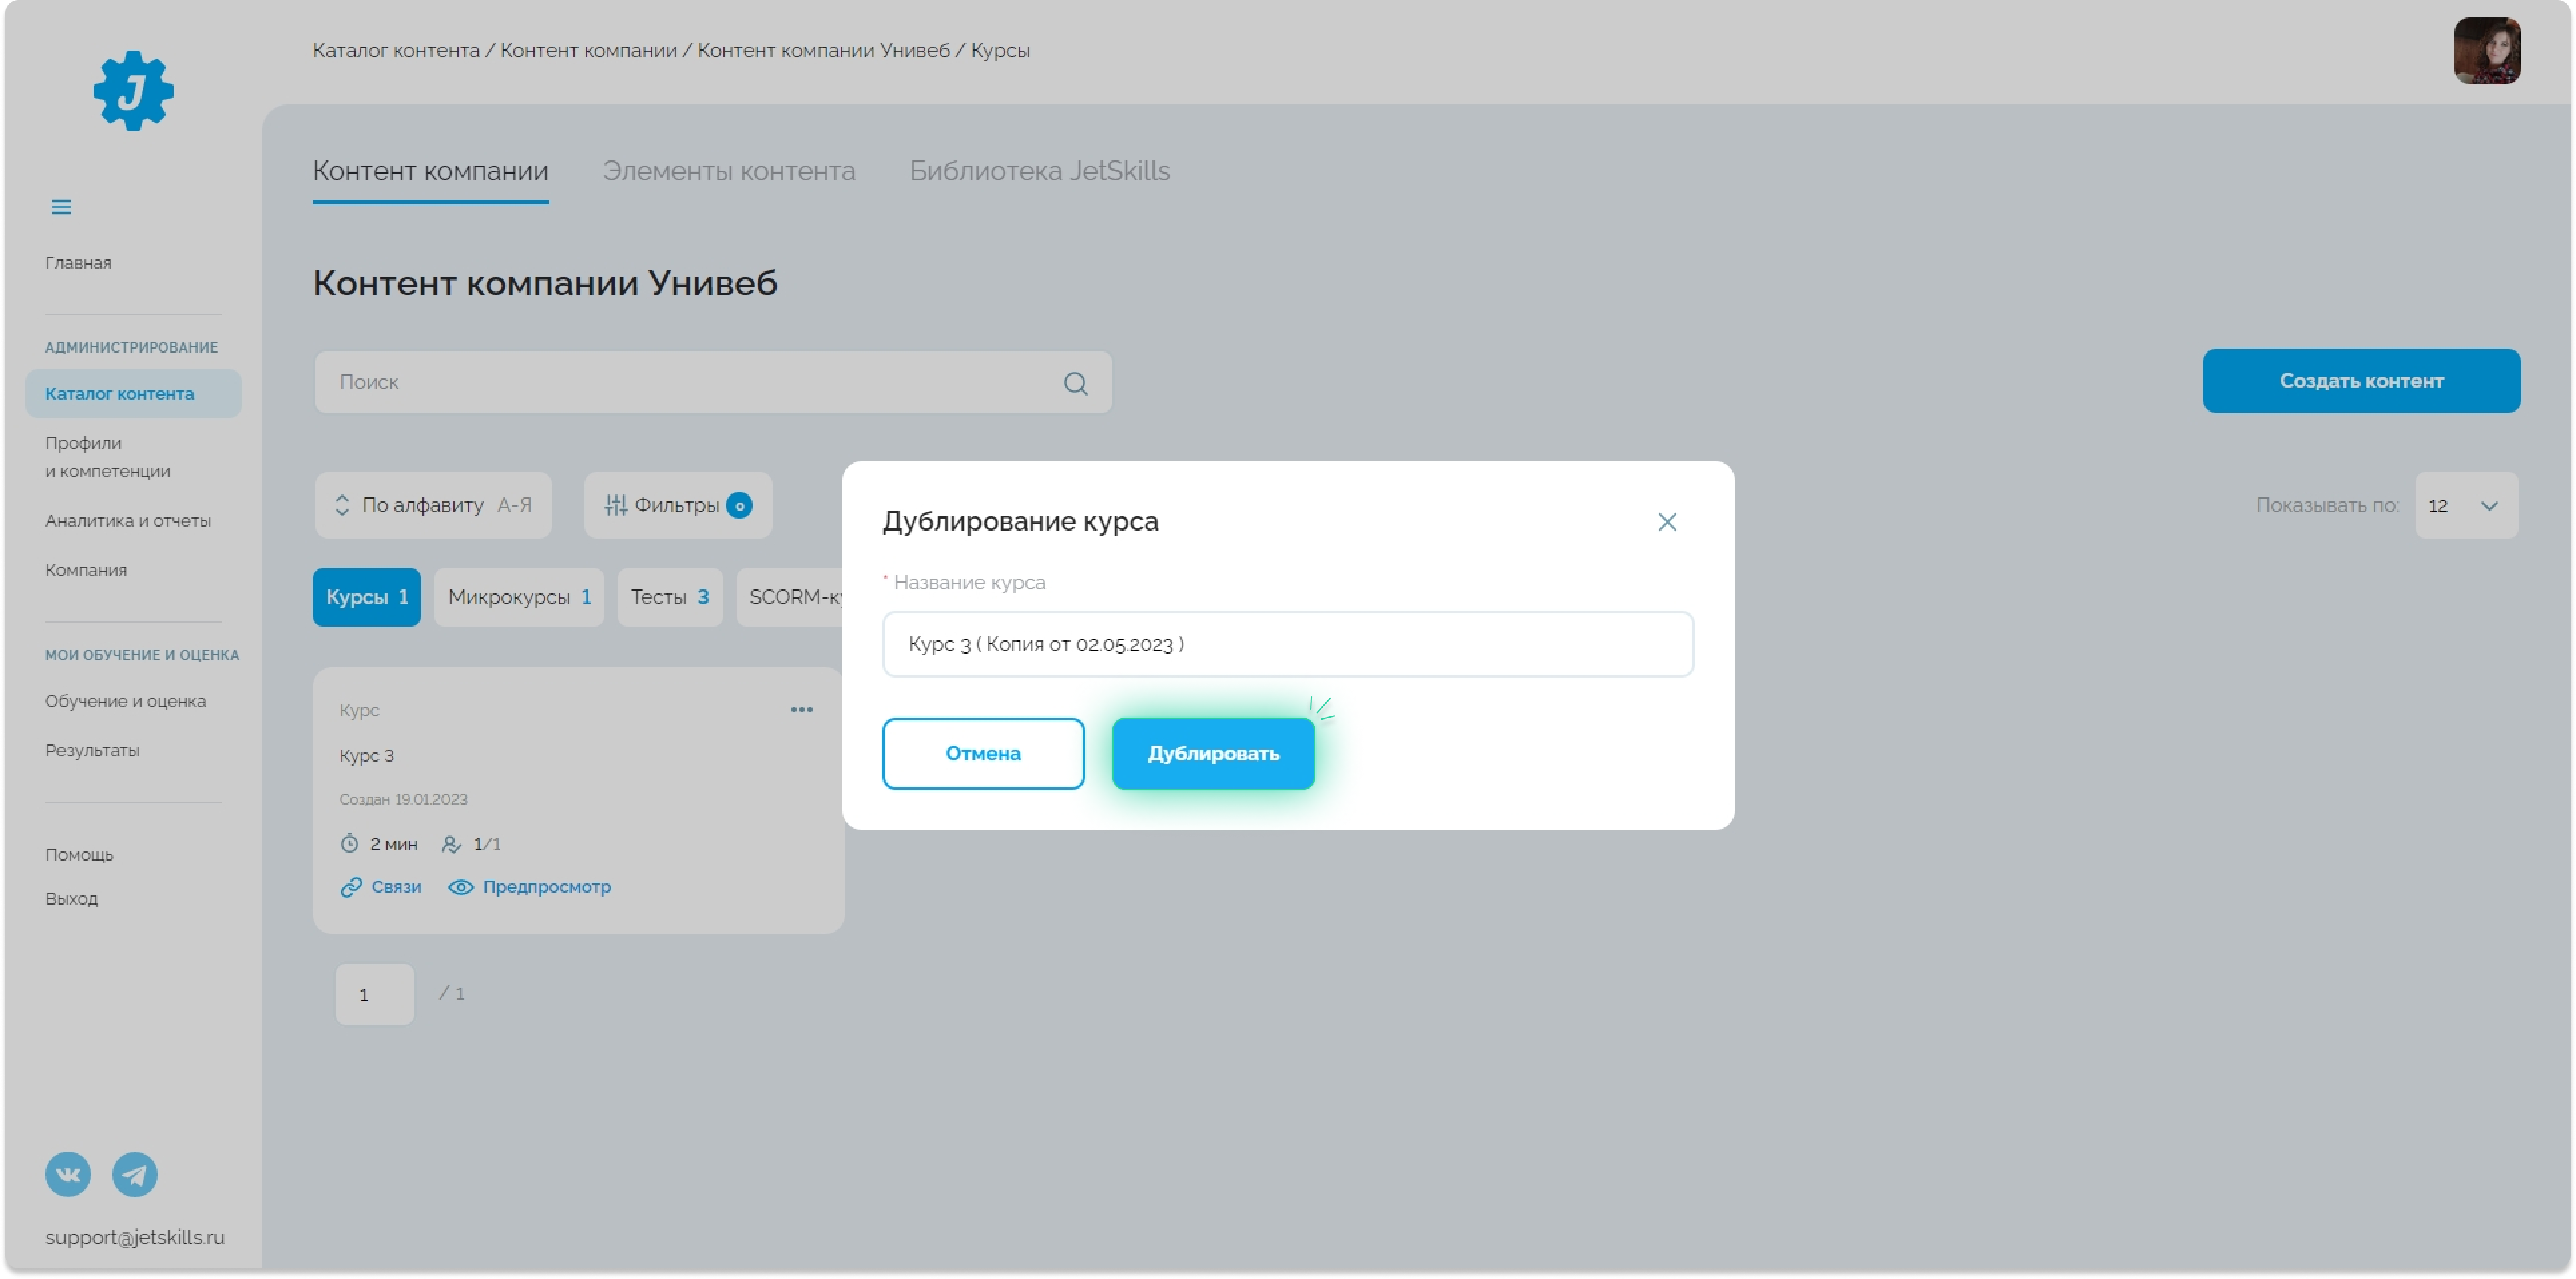
Task: Click the Создан 19.01.2023 text
Action: pos(403,799)
